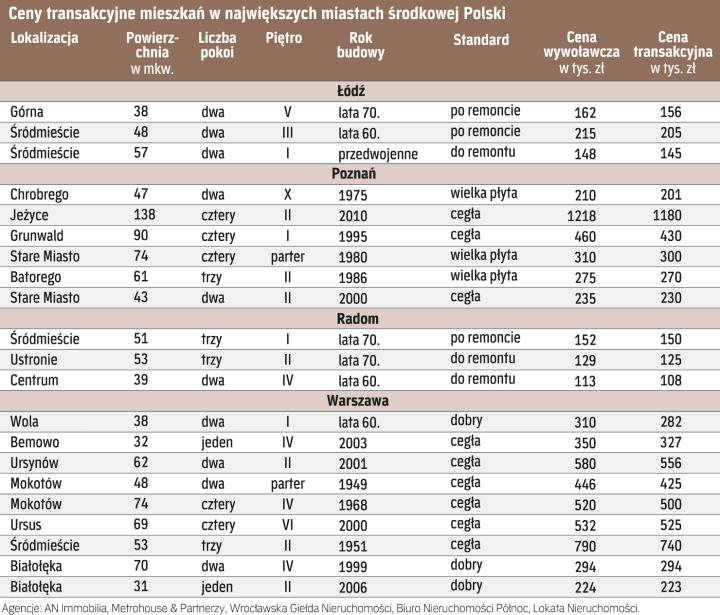Select the Piętro column header
Screen dimensions: 720x615
click(284, 38)
